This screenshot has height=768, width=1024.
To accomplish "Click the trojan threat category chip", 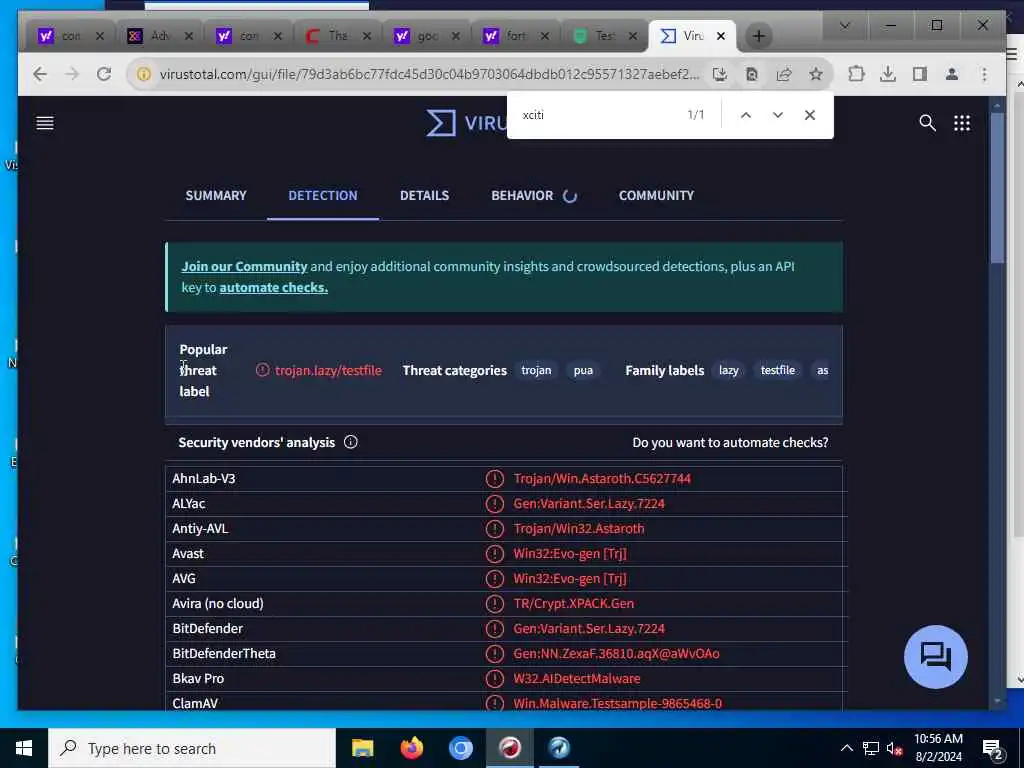I will (x=536, y=370).
